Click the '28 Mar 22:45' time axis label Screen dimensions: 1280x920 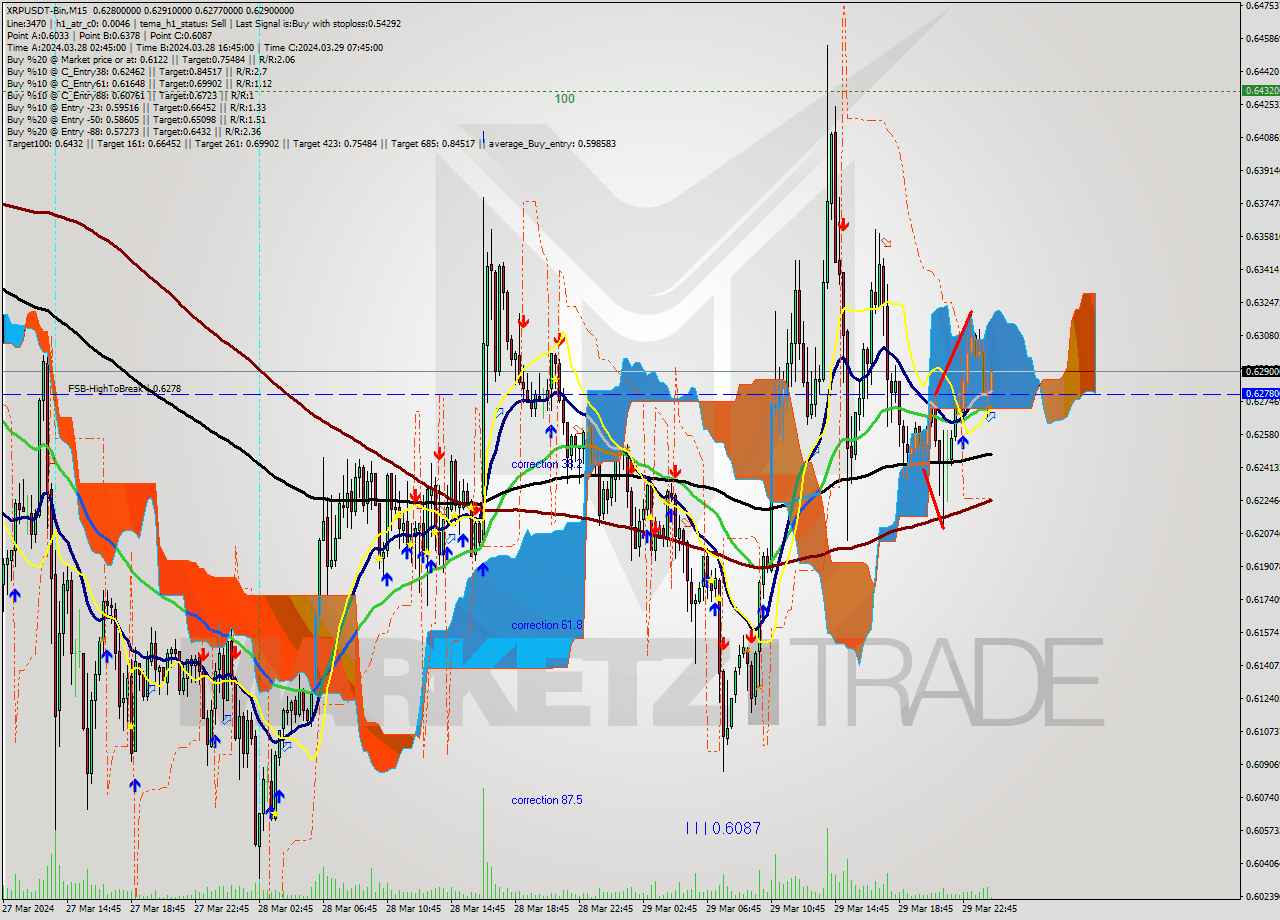(x=605, y=909)
